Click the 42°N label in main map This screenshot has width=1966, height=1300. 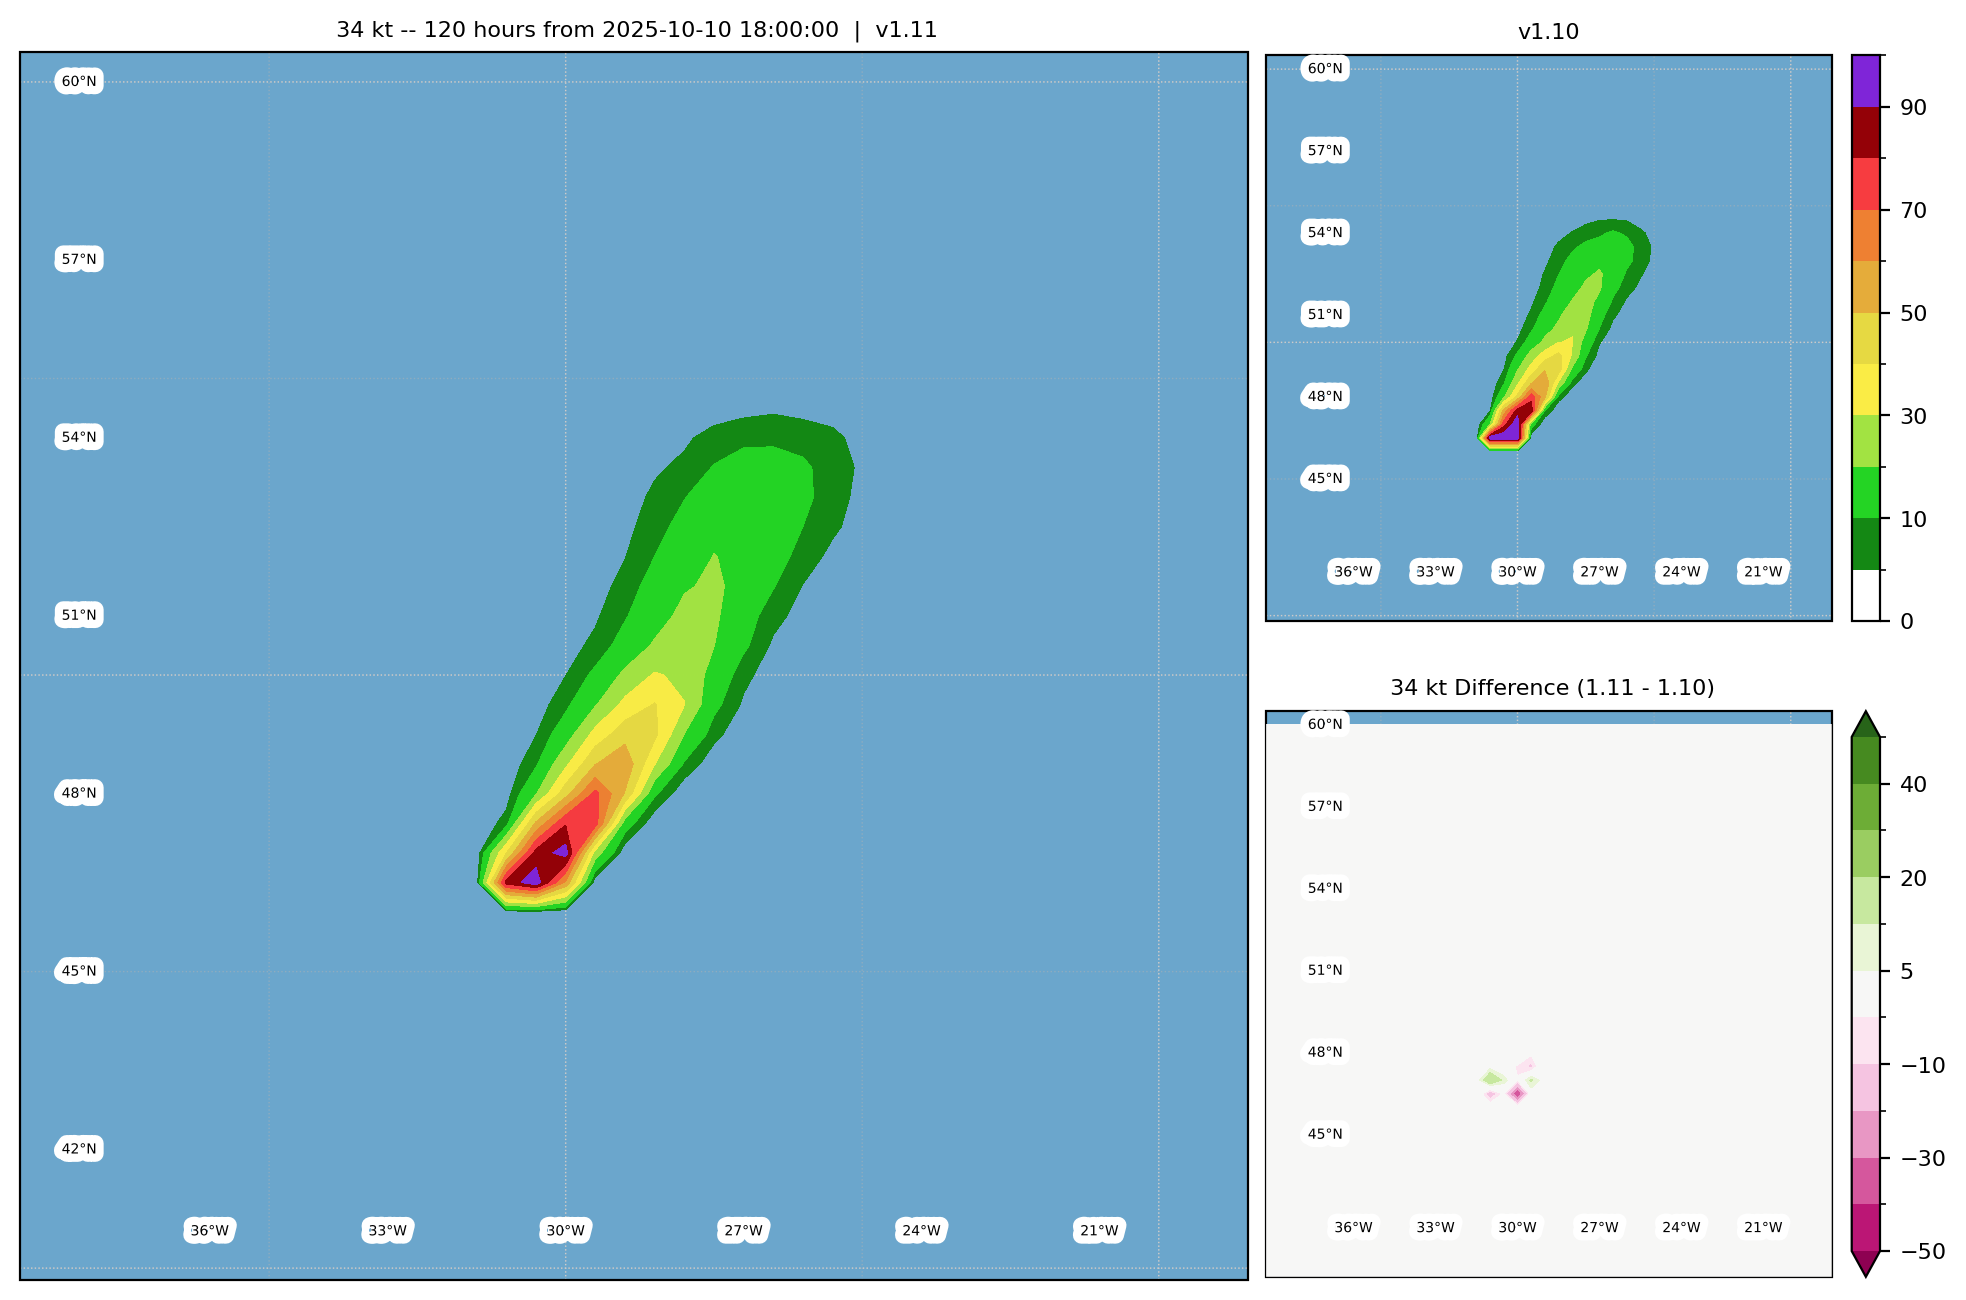tap(79, 1149)
